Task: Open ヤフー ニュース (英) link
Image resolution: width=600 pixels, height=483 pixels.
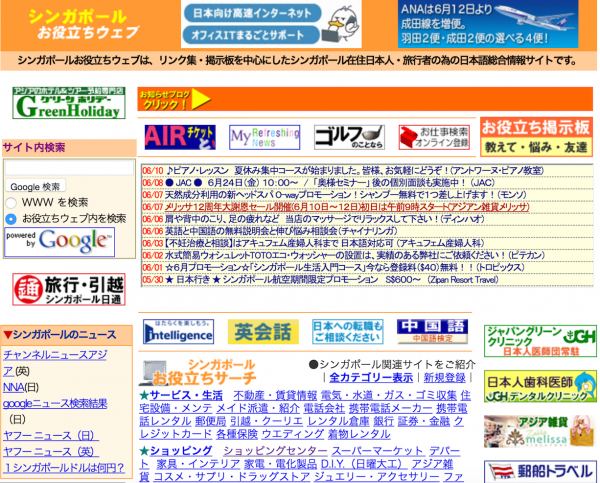Action: [51, 452]
